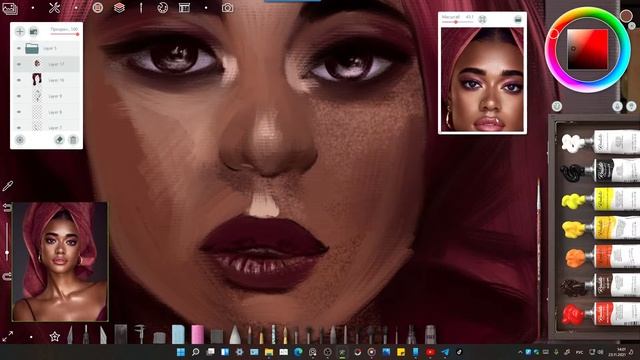Open the Windows Start menu
This screenshot has height=360, width=640.
click(x=181, y=352)
